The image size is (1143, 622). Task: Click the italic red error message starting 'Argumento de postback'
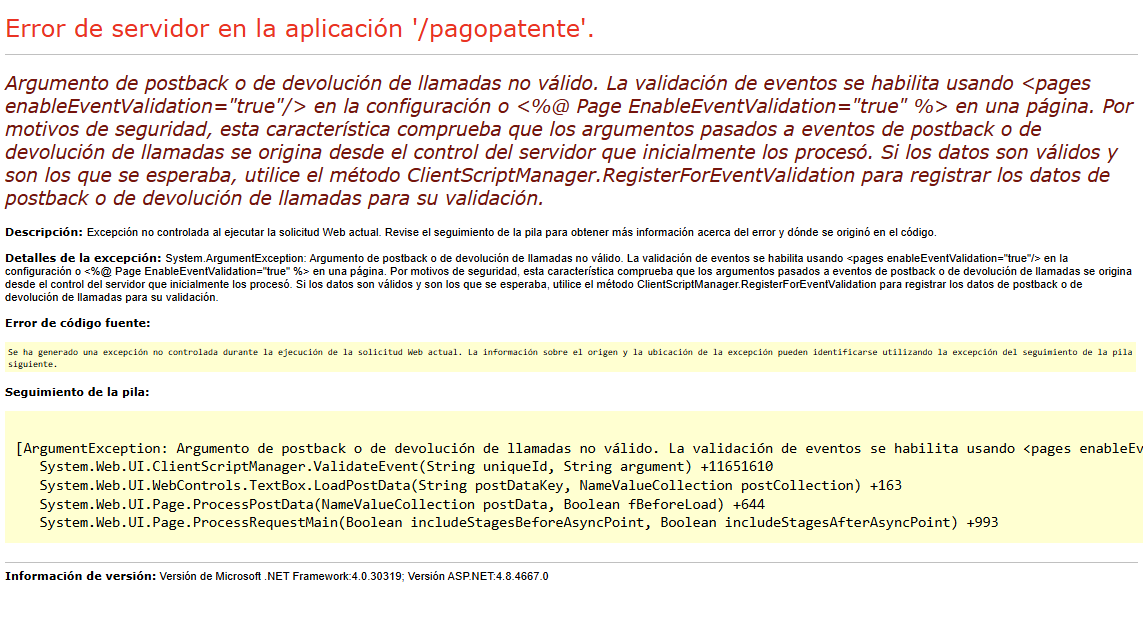[569, 141]
